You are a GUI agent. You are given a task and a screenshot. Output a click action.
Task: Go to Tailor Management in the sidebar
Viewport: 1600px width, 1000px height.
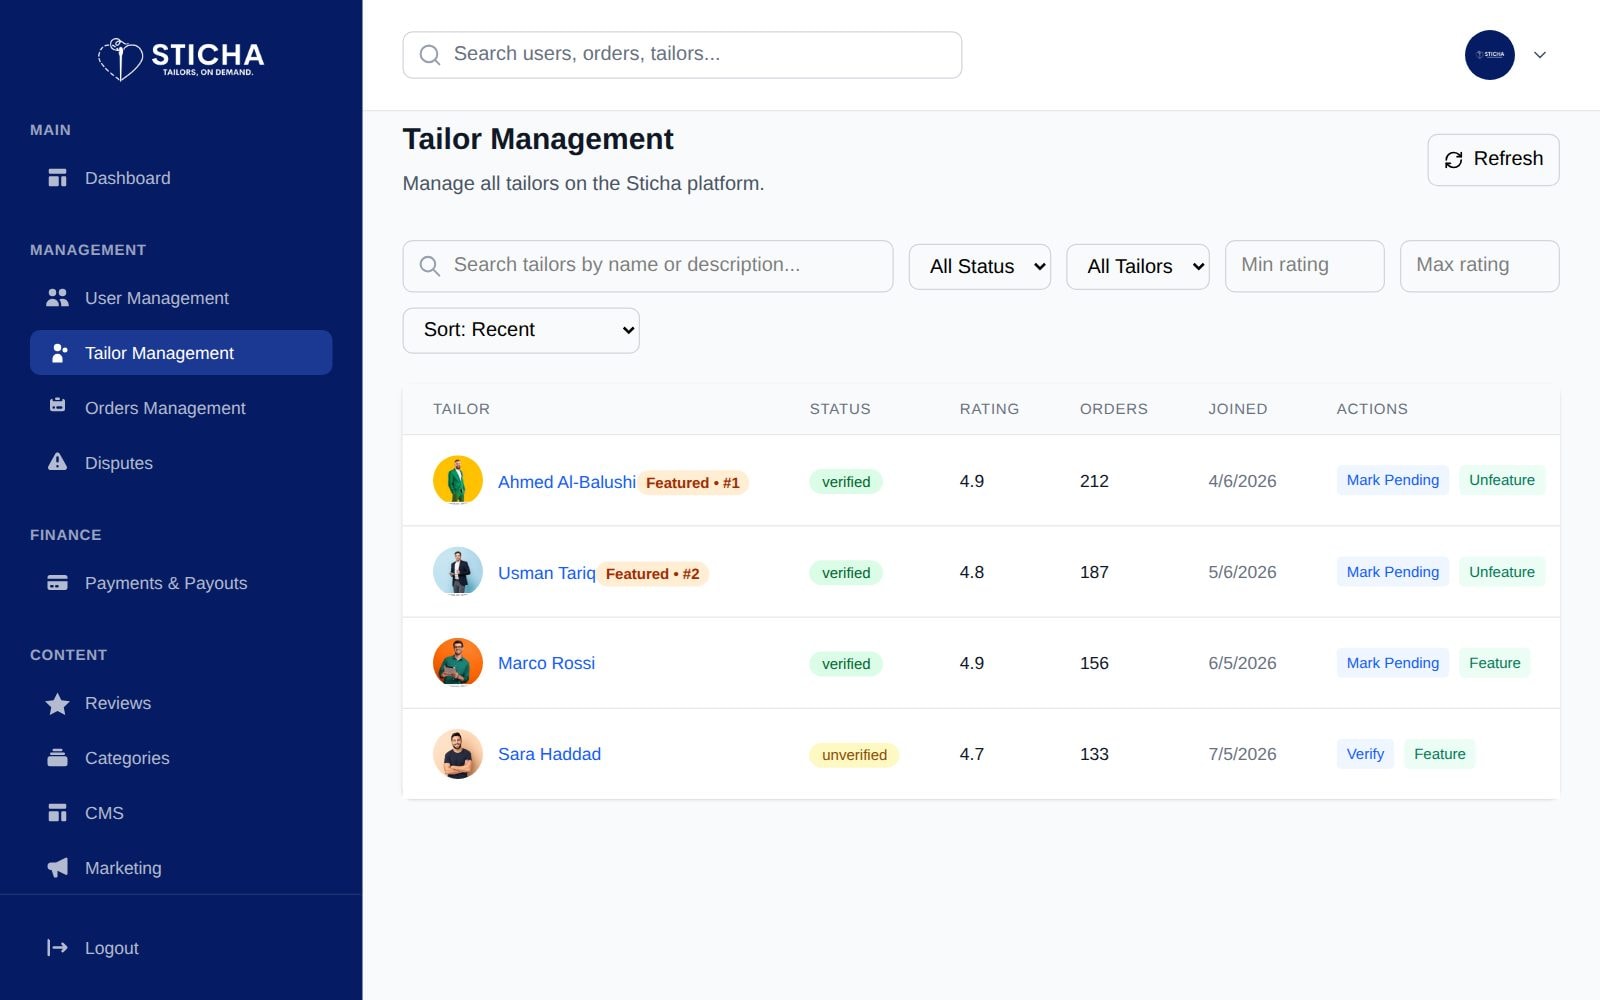[x=181, y=353]
